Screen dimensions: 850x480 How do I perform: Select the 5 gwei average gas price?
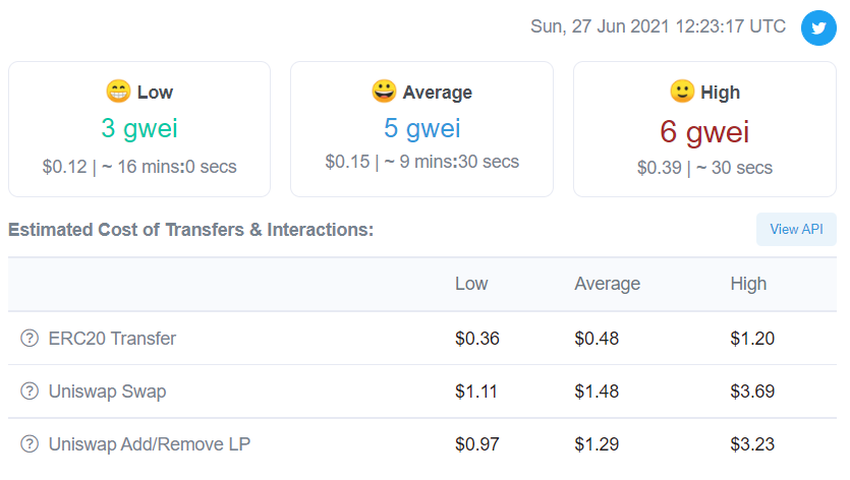click(421, 128)
